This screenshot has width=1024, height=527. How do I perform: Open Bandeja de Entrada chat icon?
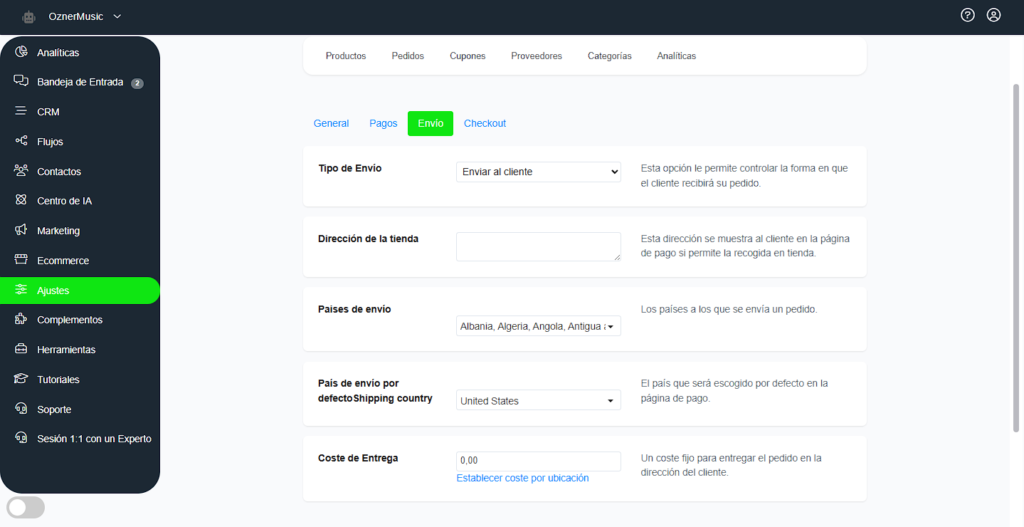tap(21, 82)
